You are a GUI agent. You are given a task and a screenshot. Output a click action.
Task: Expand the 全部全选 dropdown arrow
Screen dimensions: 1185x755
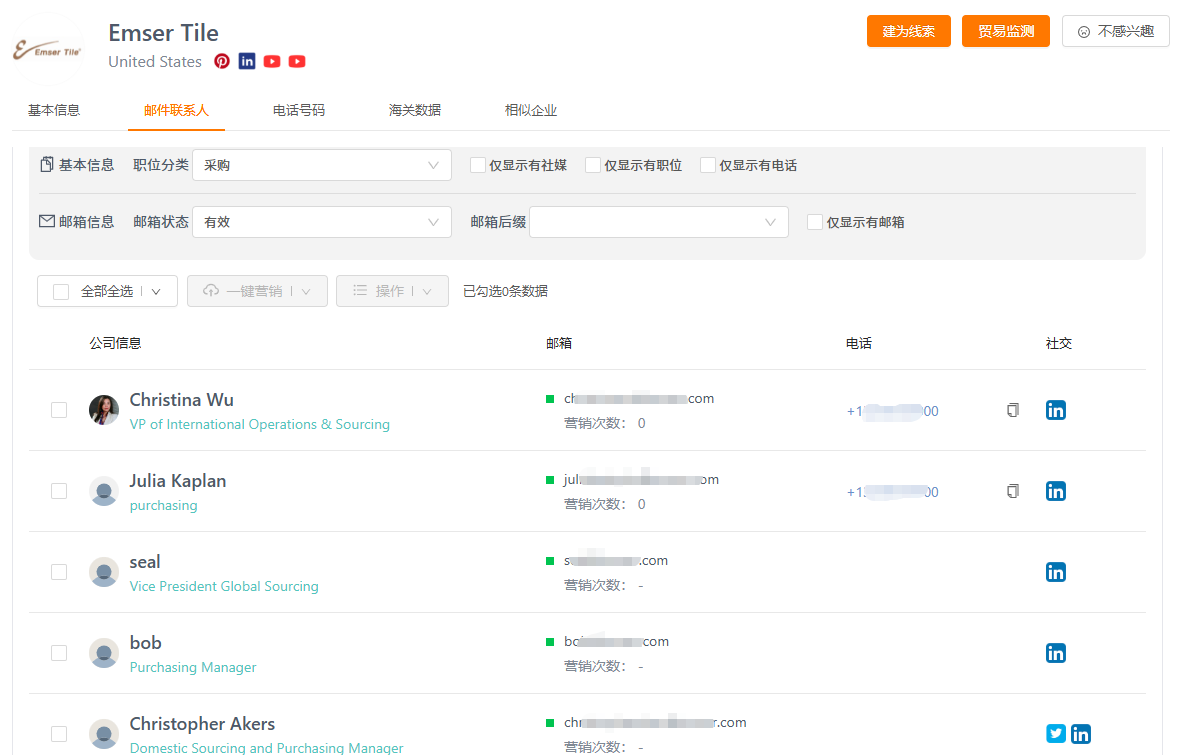click(x=156, y=292)
